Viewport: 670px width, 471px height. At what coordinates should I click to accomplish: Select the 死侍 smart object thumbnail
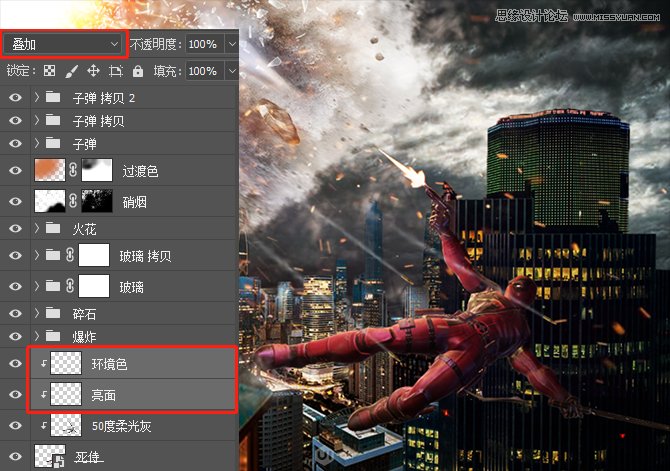pos(50,456)
